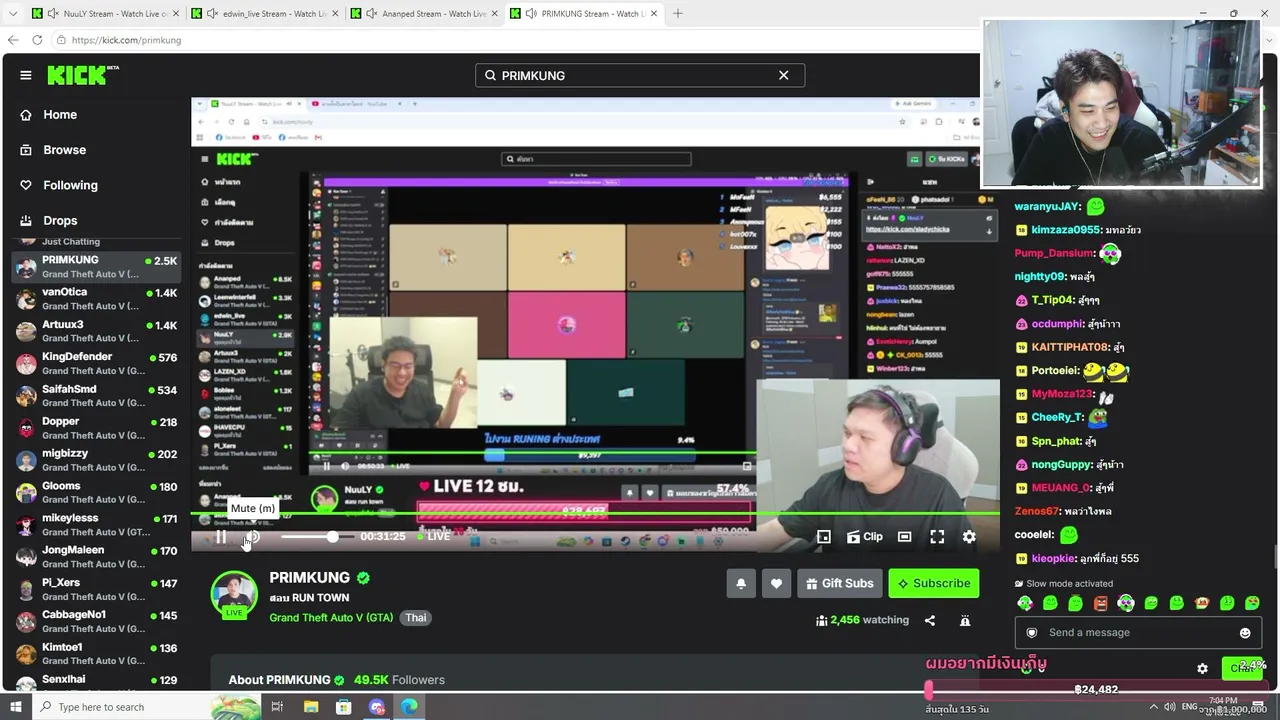
Task: Open Grand Theft Auto V (GTA) category link
Action: (331, 618)
